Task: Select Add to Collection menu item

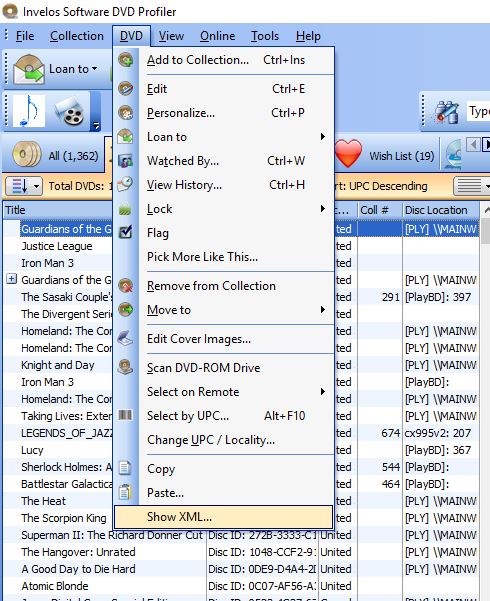Action: (224, 60)
